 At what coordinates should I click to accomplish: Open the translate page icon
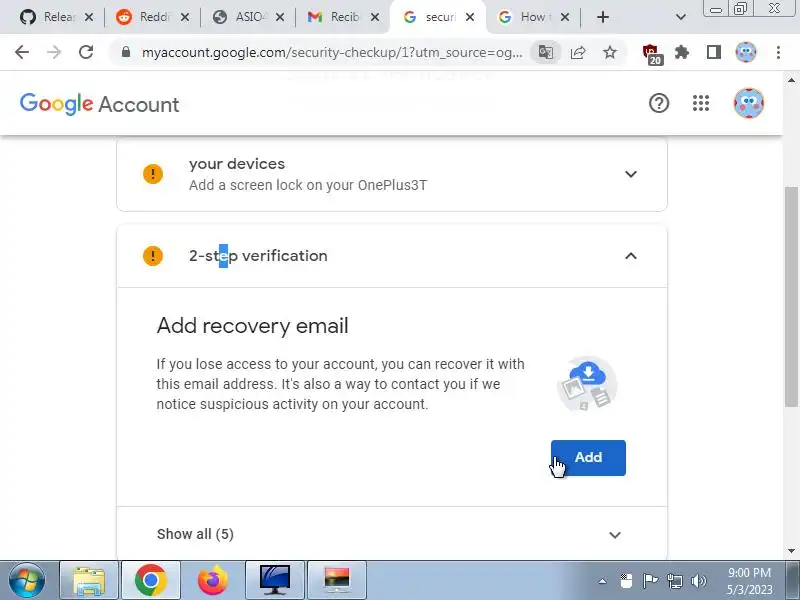tap(545, 52)
